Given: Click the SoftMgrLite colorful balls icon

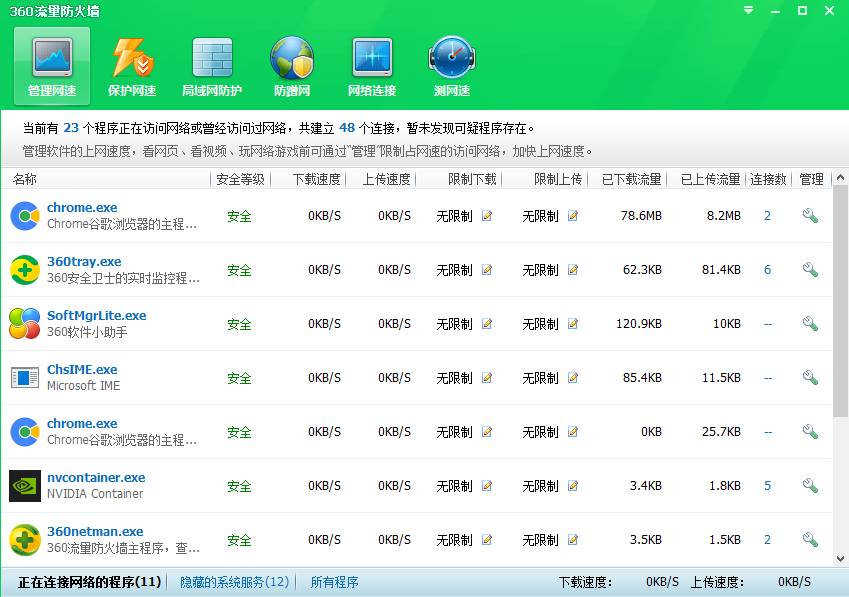Looking at the screenshot, I should pyautogui.click(x=25, y=324).
